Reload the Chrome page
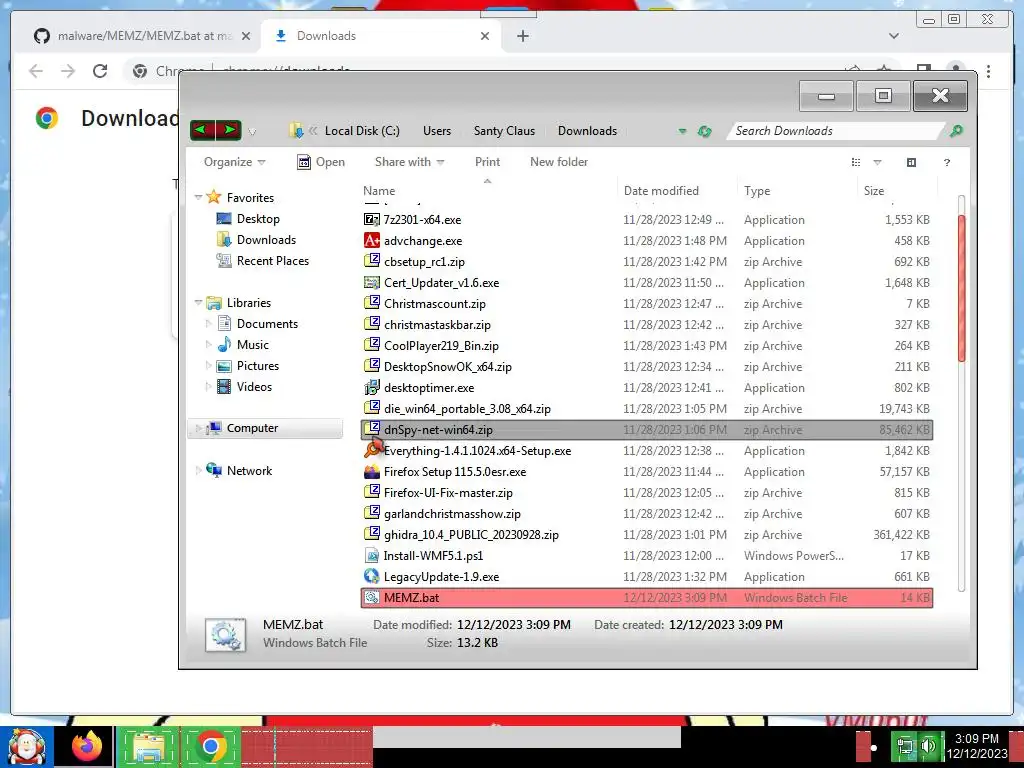 (x=100, y=71)
